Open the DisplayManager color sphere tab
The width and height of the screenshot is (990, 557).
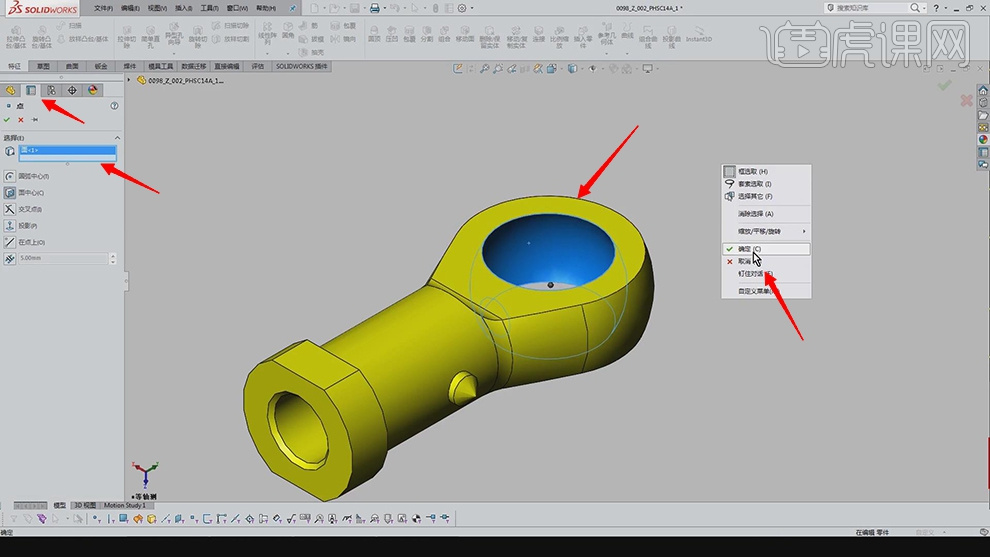93,90
